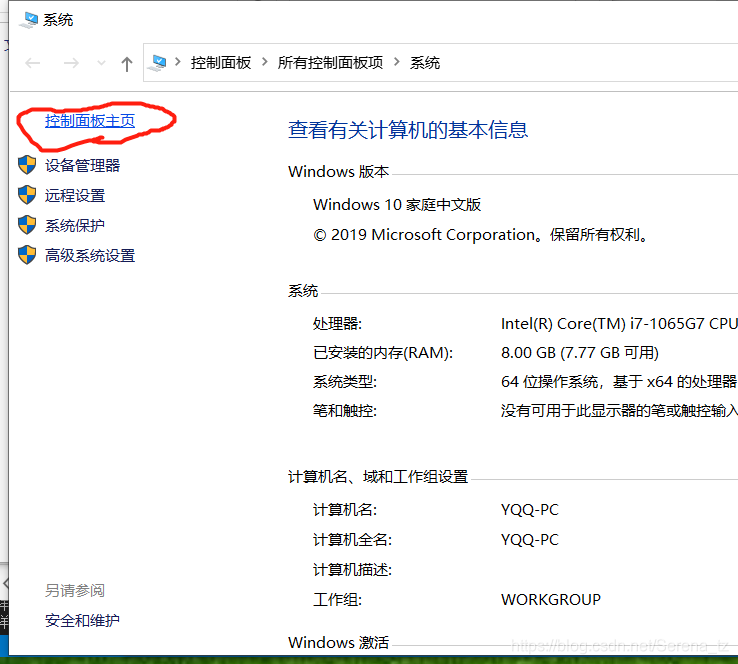738x664 pixels.
Task: Open the 高级系统设置 link
Action: pyautogui.click(x=90, y=256)
